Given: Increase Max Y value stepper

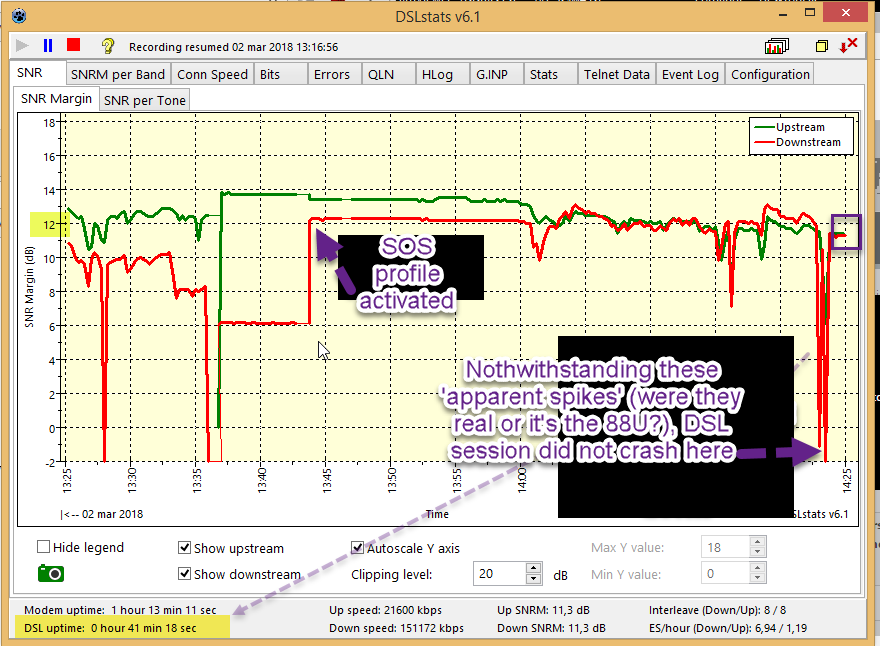Looking at the screenshot, I should [x=757, y=542].
